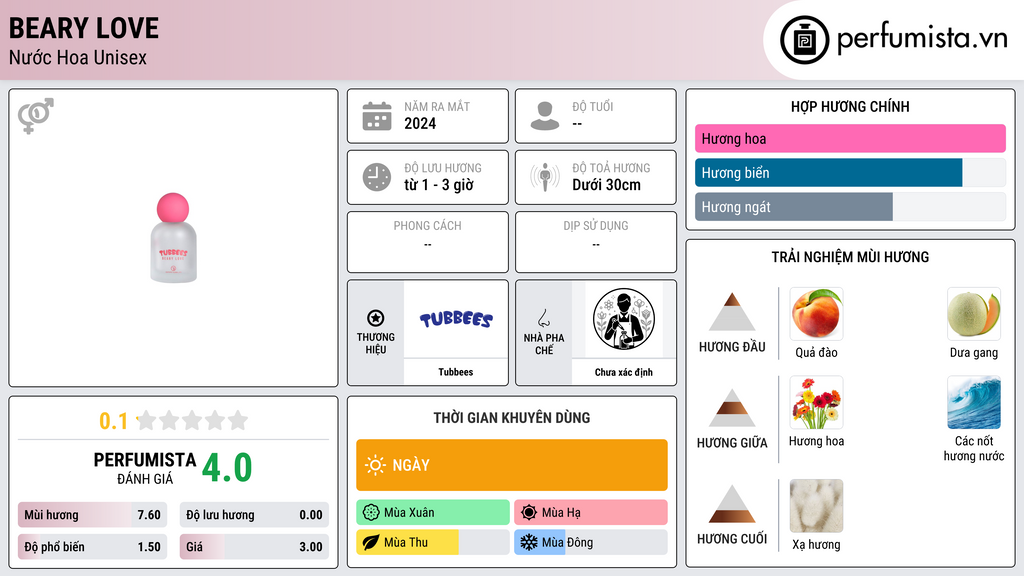Click the Nước Hoa Unisex subtitle
Viewport: 1024px width, 576px height.
pyautogui.click(x=78, y=57)
